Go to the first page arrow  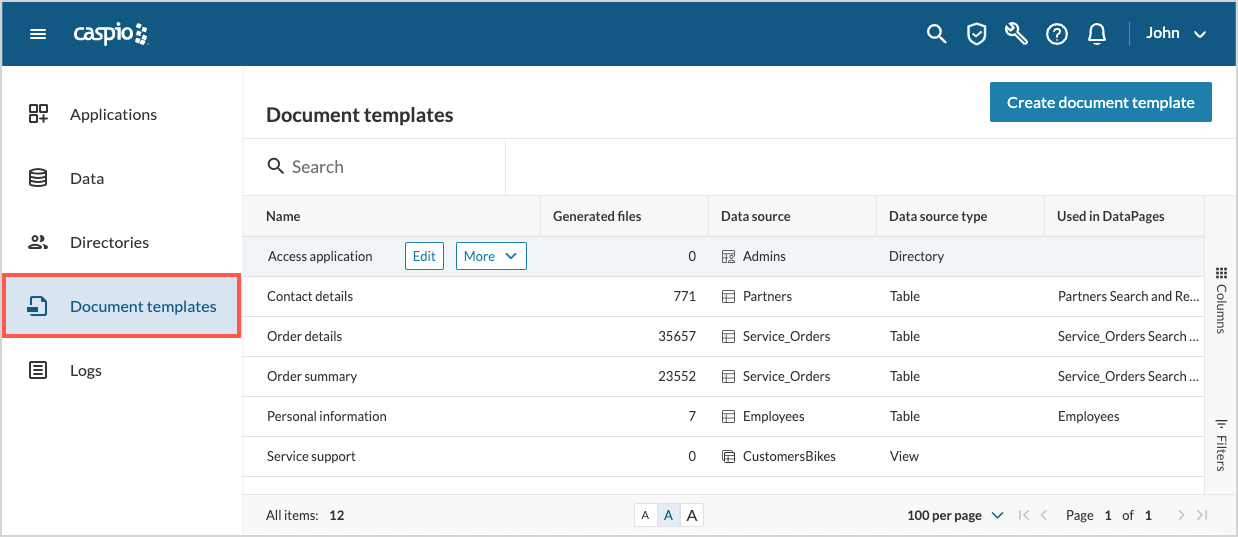click(1023, 515)
